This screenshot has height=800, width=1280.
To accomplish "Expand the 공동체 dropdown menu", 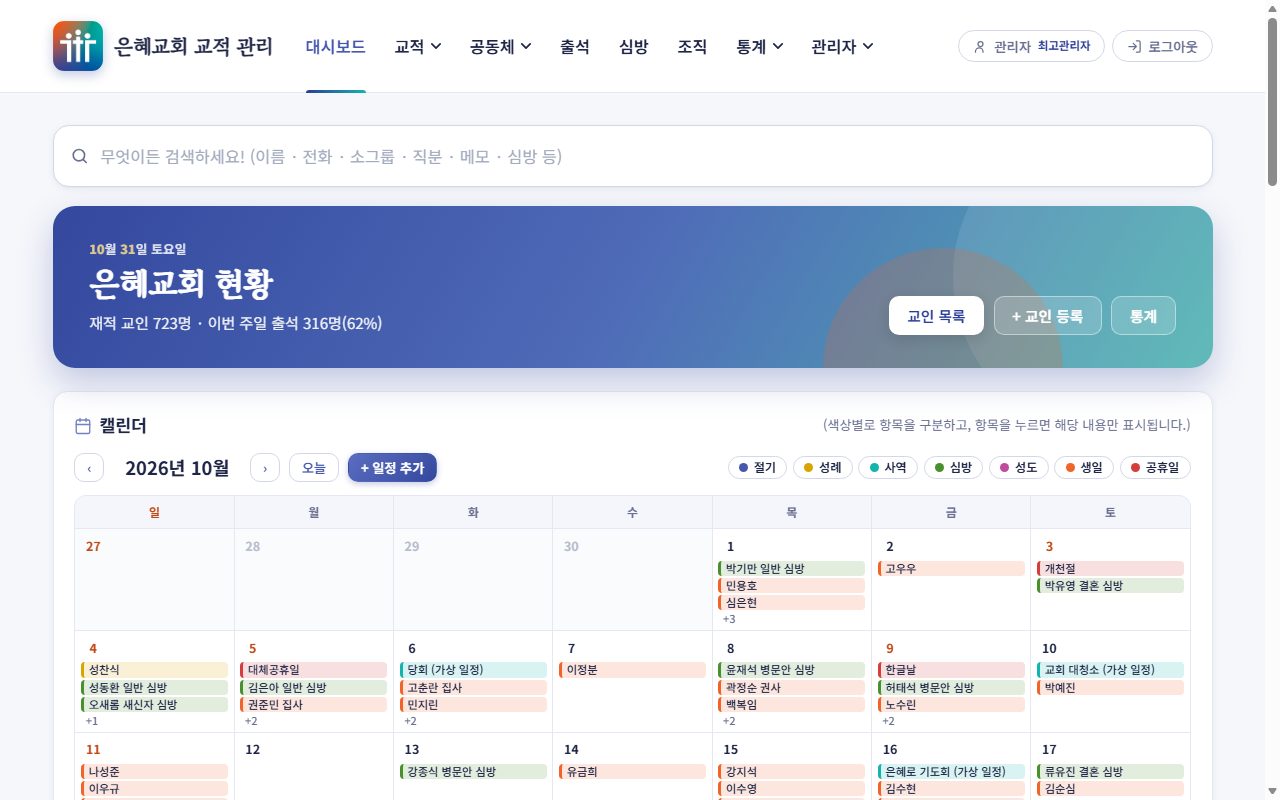I will pyautogui.click(x=501, y=46).
